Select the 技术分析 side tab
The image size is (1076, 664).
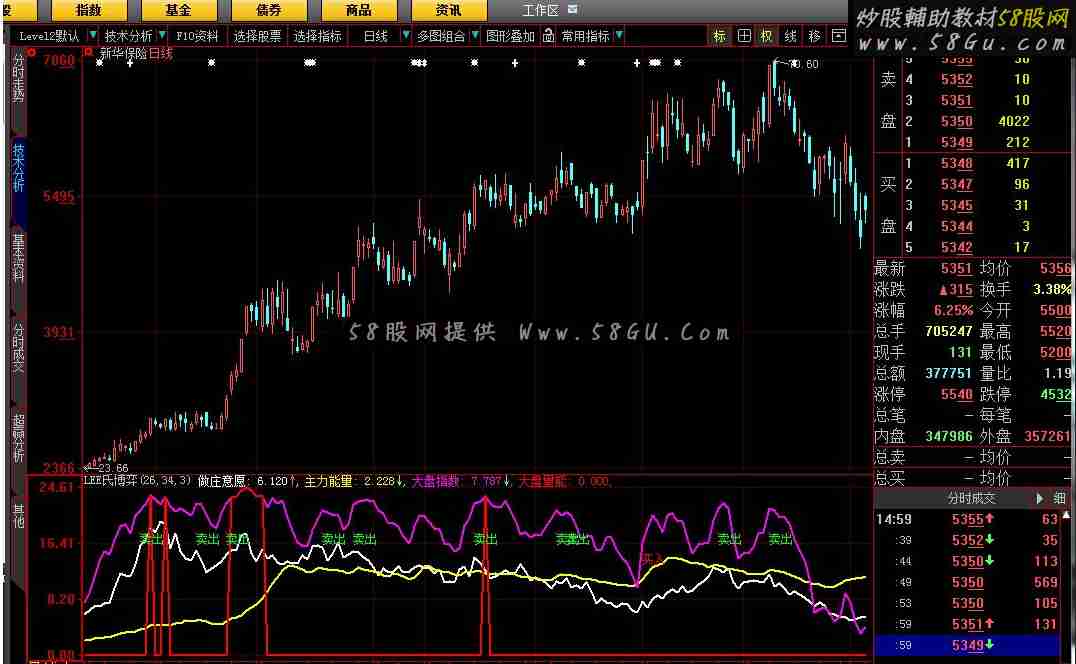point(18,168)
